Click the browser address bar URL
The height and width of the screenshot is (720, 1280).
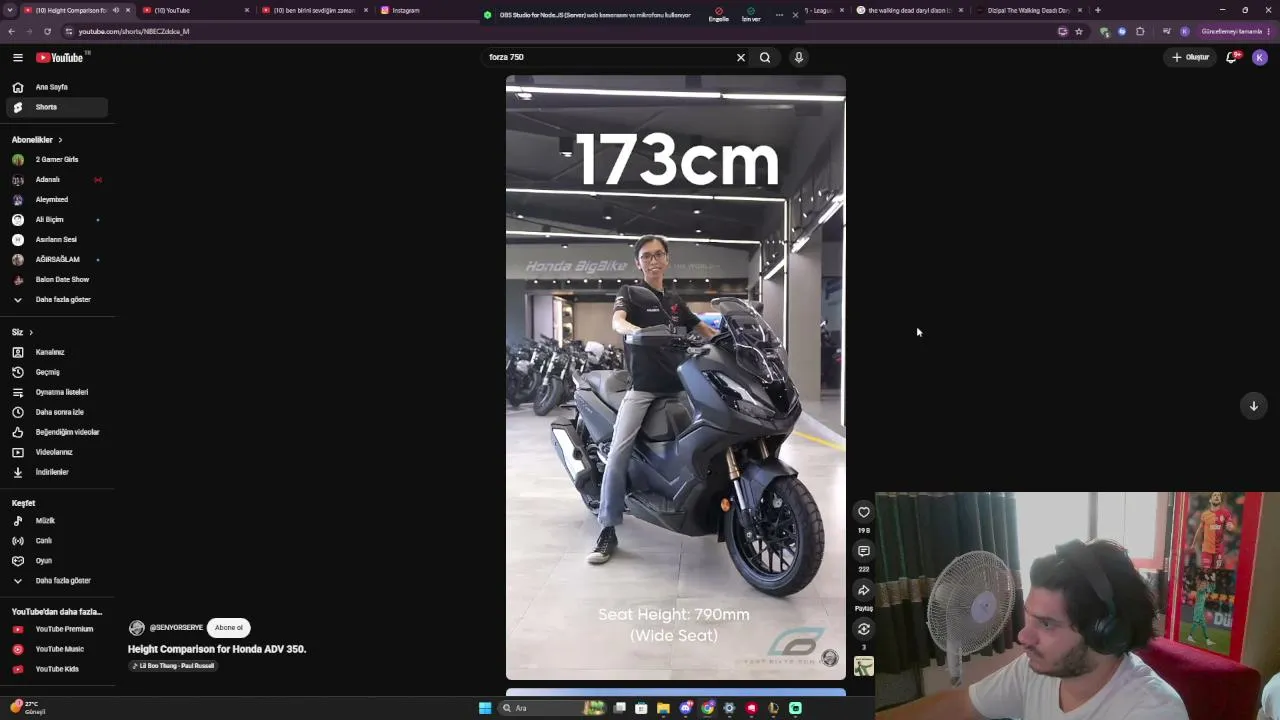(x=134, y=31)
